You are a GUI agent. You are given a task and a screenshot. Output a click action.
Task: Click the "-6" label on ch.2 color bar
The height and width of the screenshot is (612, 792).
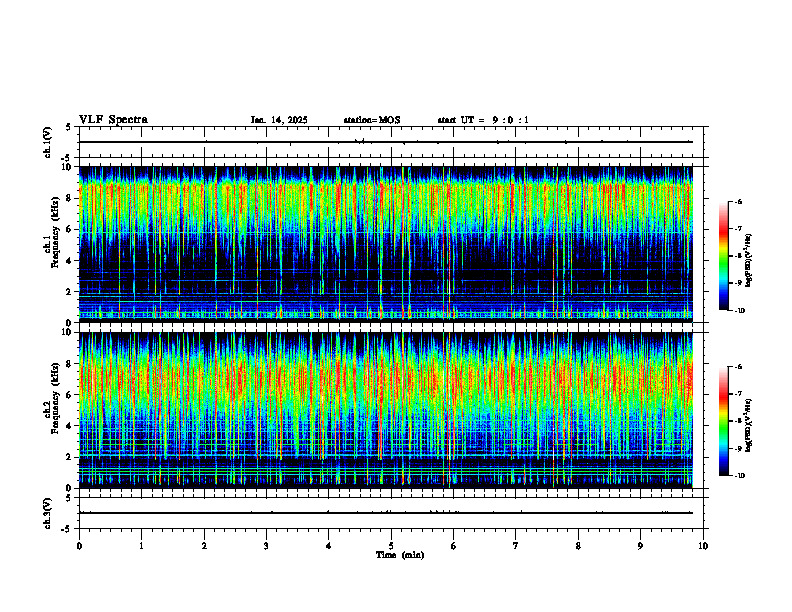[738, 367]
